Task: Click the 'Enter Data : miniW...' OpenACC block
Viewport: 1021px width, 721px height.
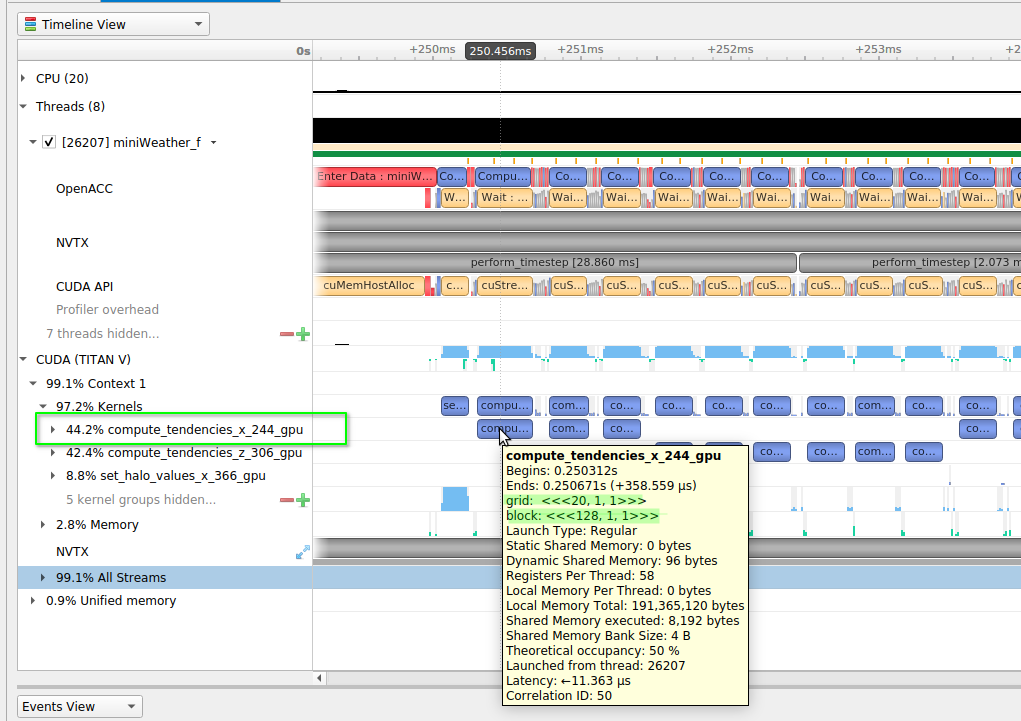Action: coord(375,177)
